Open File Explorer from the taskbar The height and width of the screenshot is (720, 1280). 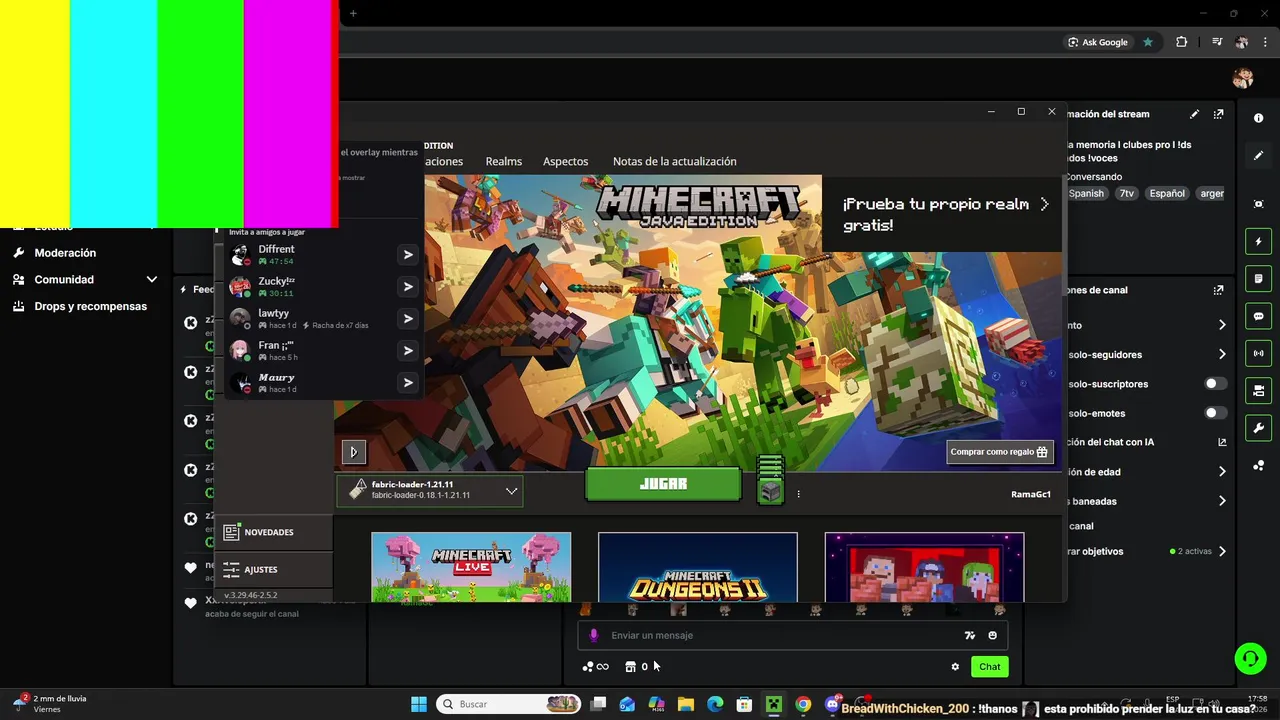[x=686, y=704]
